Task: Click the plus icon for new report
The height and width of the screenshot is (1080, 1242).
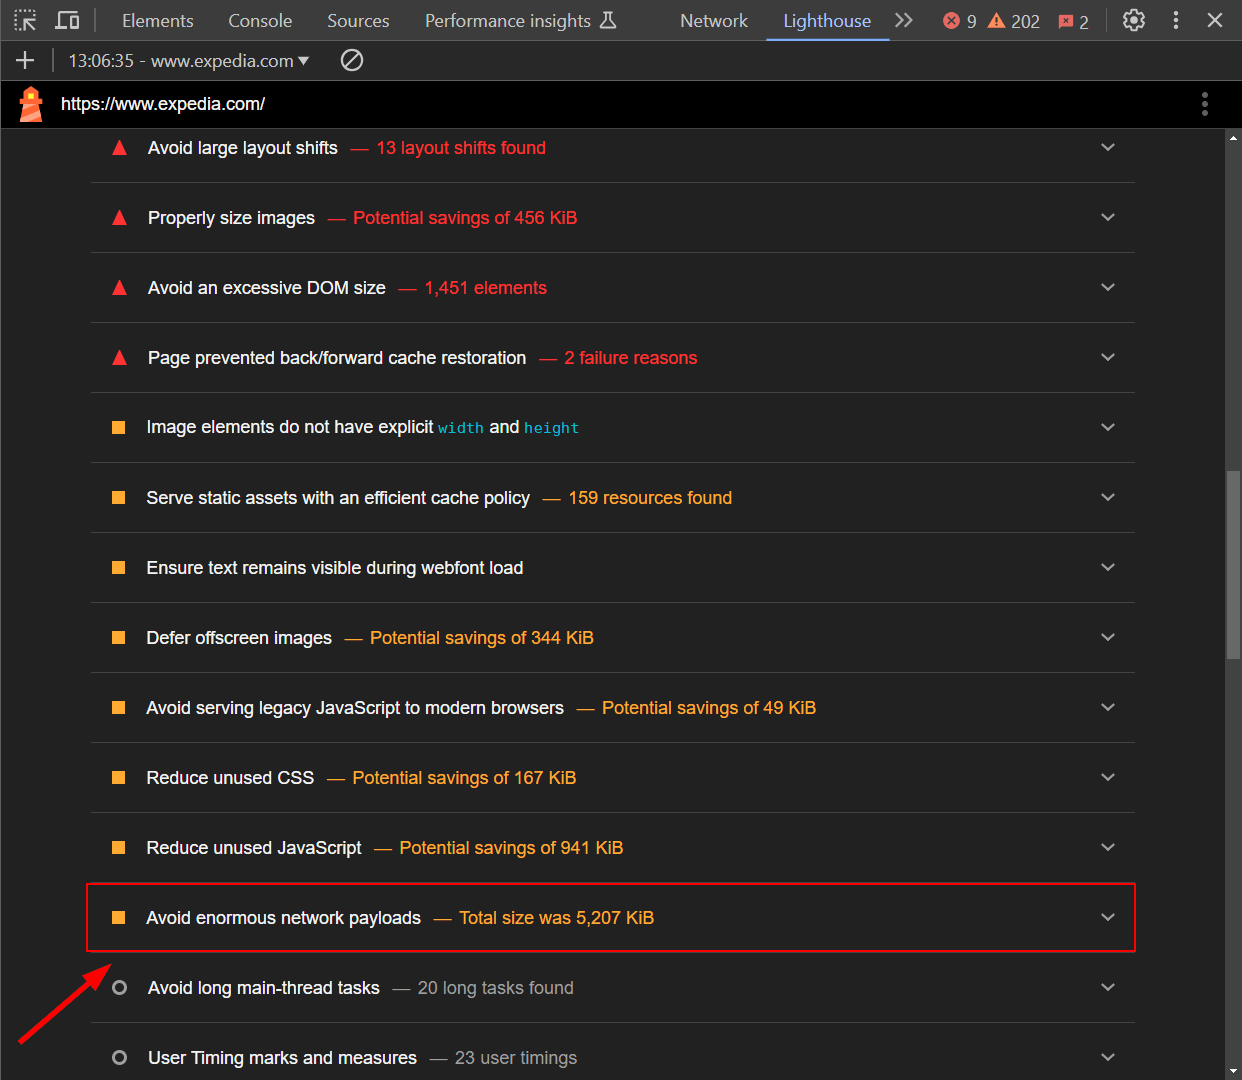Action: (x=25, y=61)
